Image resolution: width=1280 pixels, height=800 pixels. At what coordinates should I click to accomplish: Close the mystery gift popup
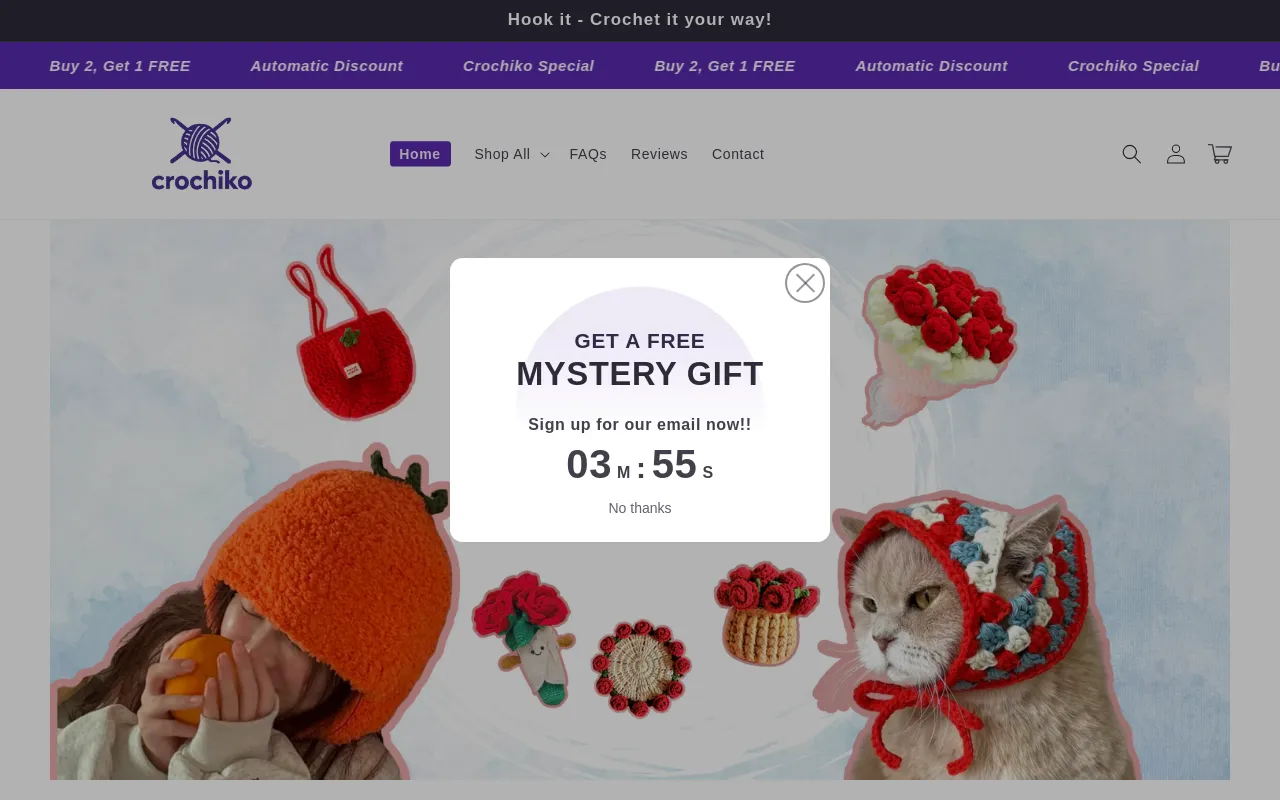(805, 283)
